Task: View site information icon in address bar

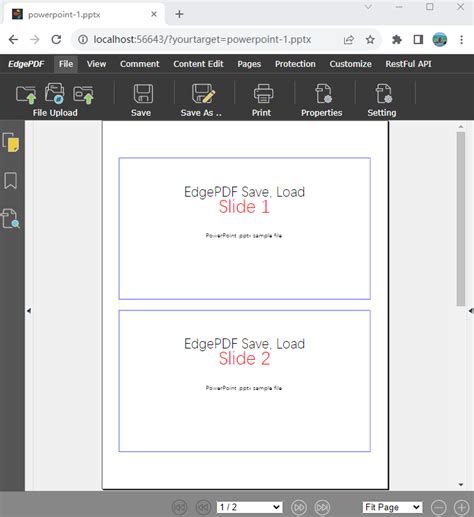Action: click(83, 40)
